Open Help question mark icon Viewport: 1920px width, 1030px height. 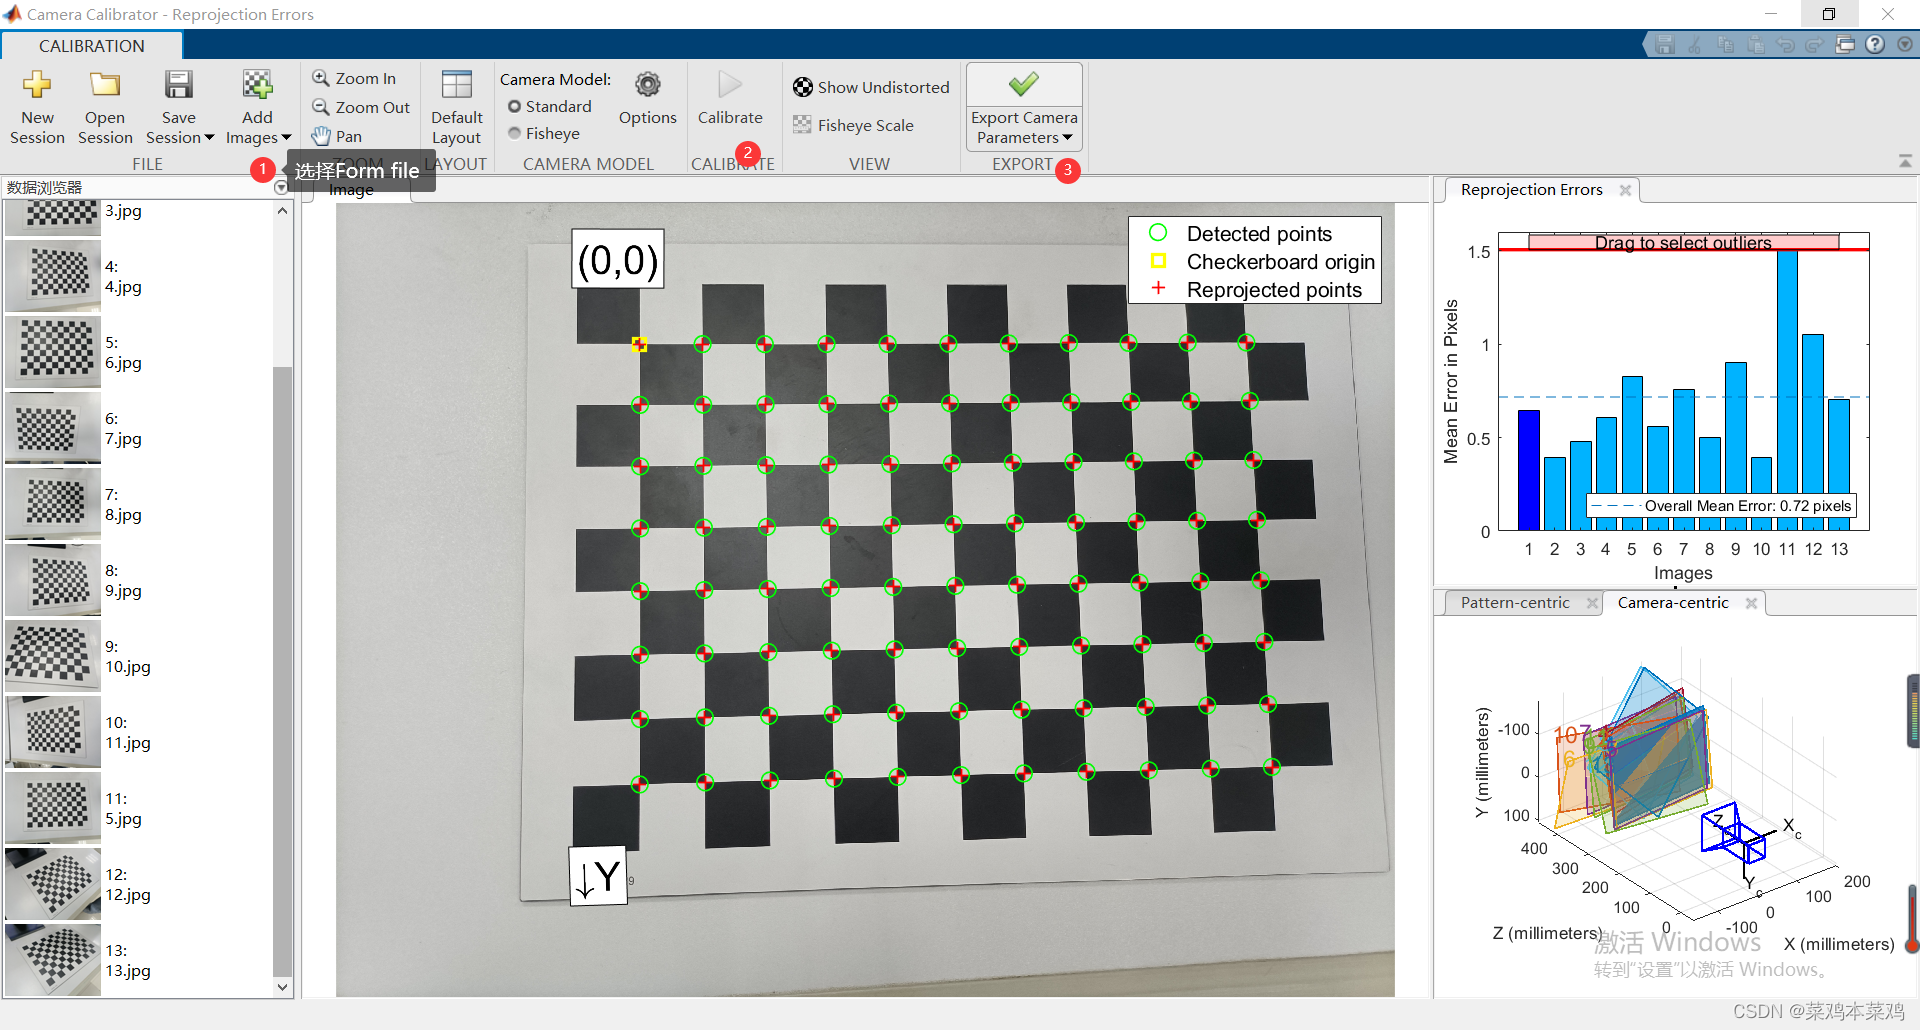[1875, 44]
